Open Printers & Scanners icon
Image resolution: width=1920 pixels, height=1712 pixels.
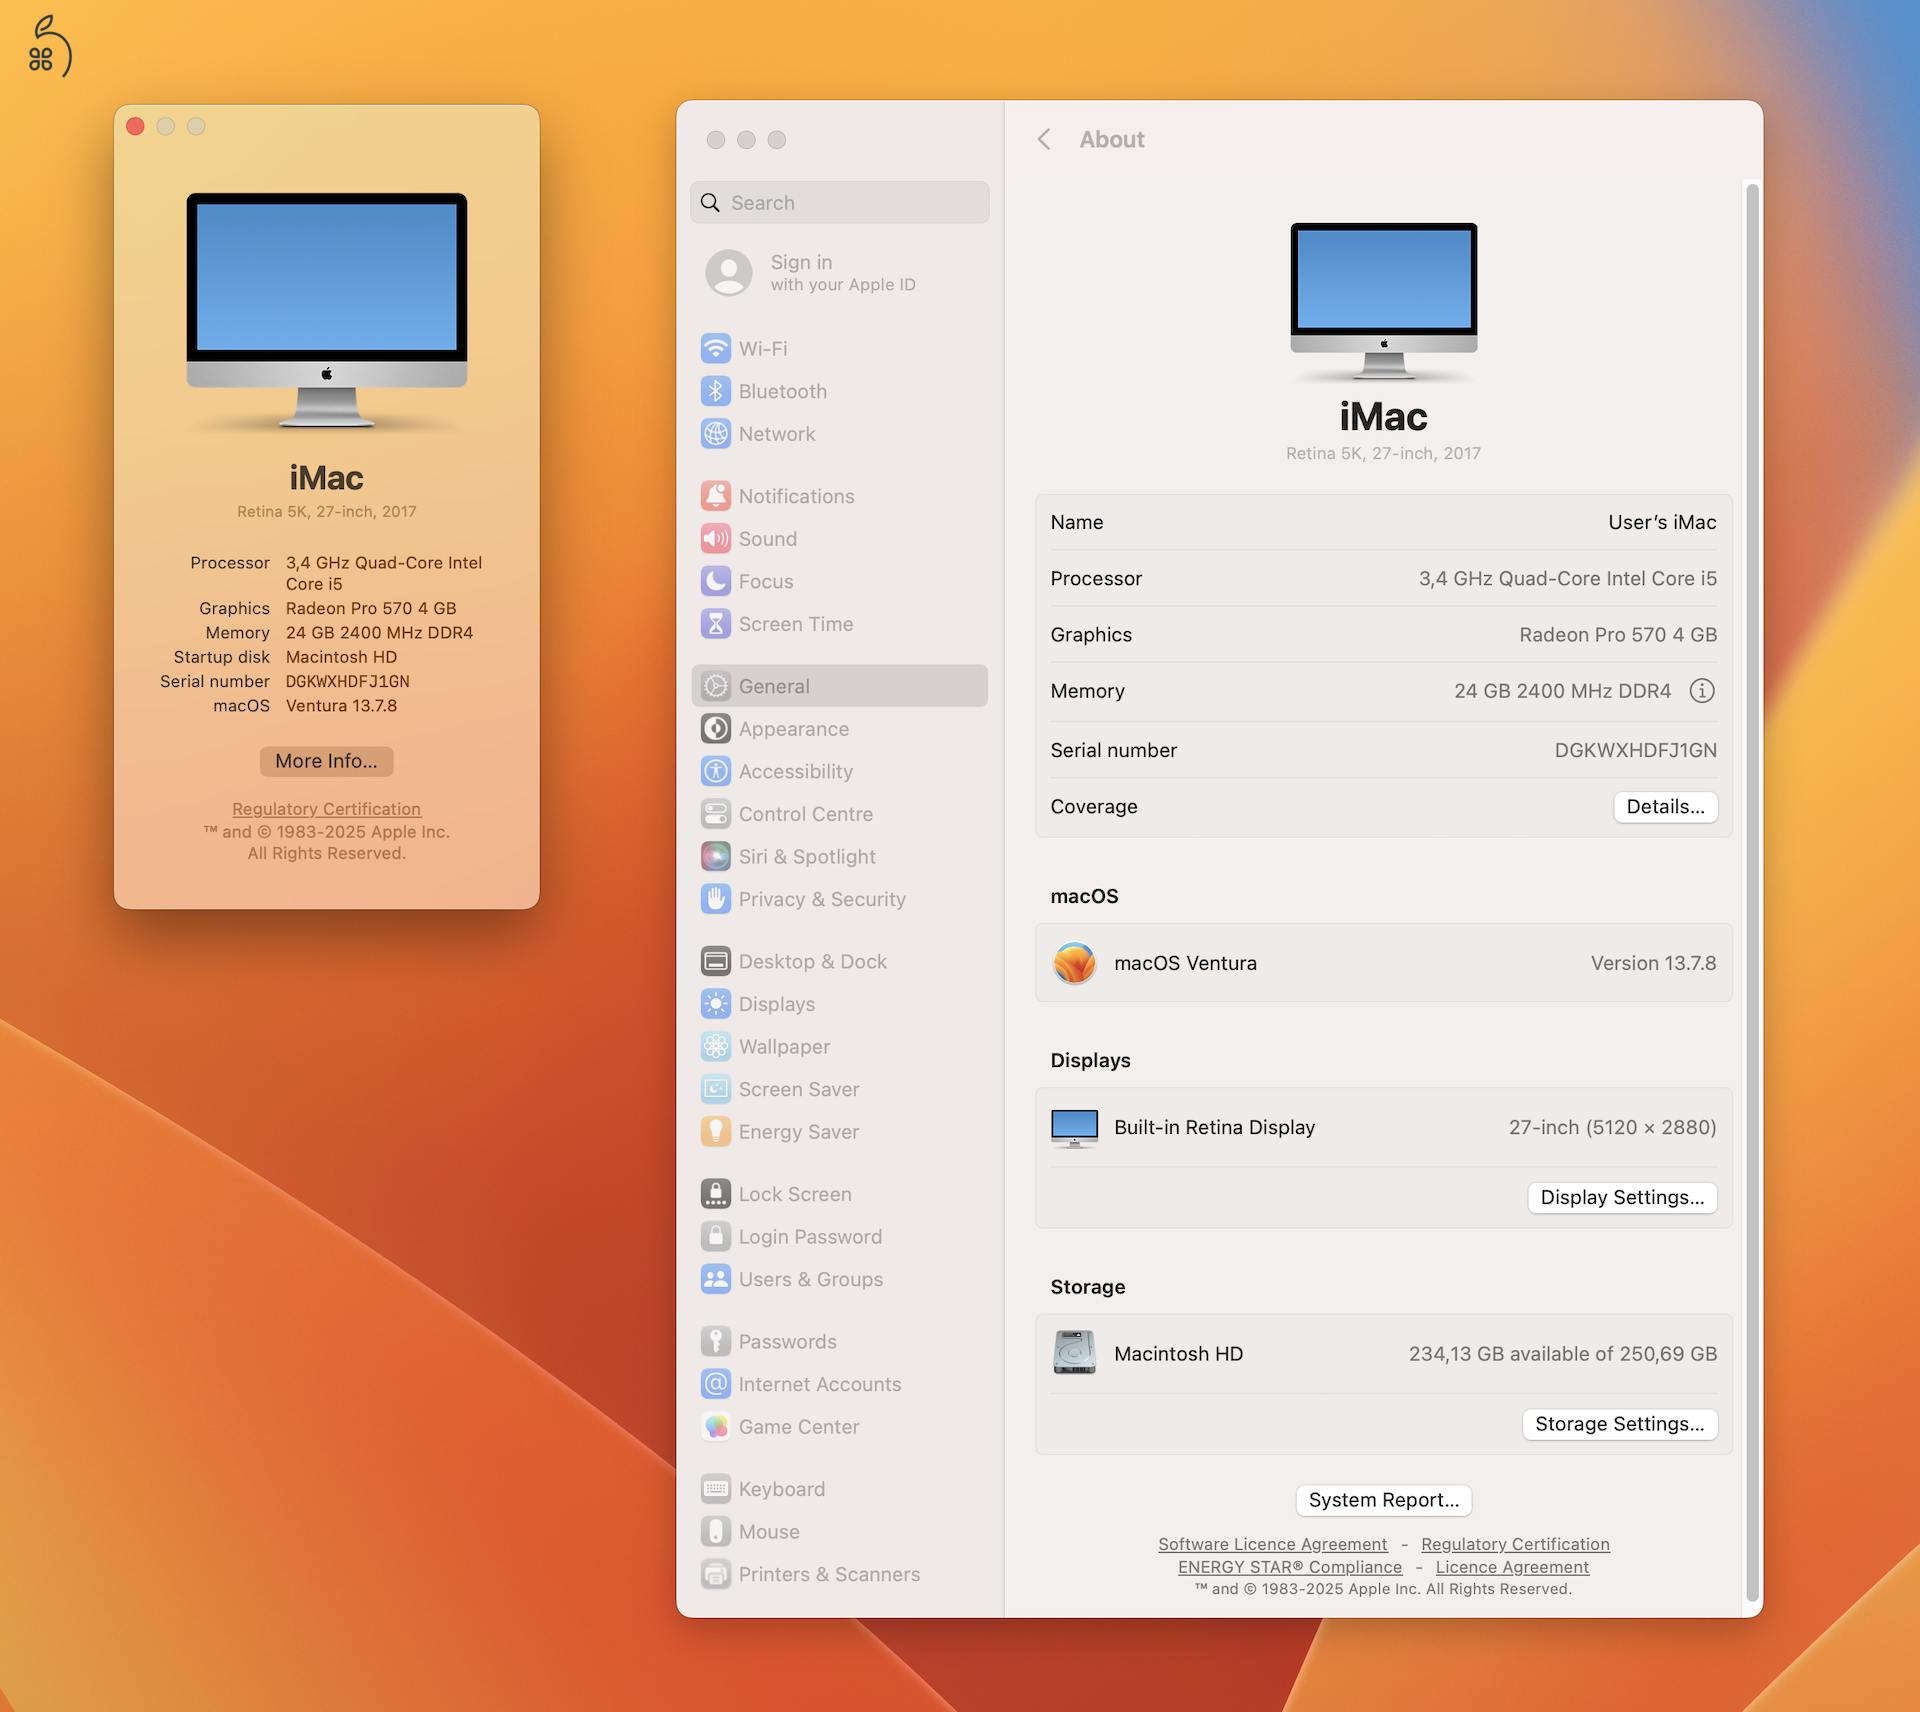(x=715, y=1574)
